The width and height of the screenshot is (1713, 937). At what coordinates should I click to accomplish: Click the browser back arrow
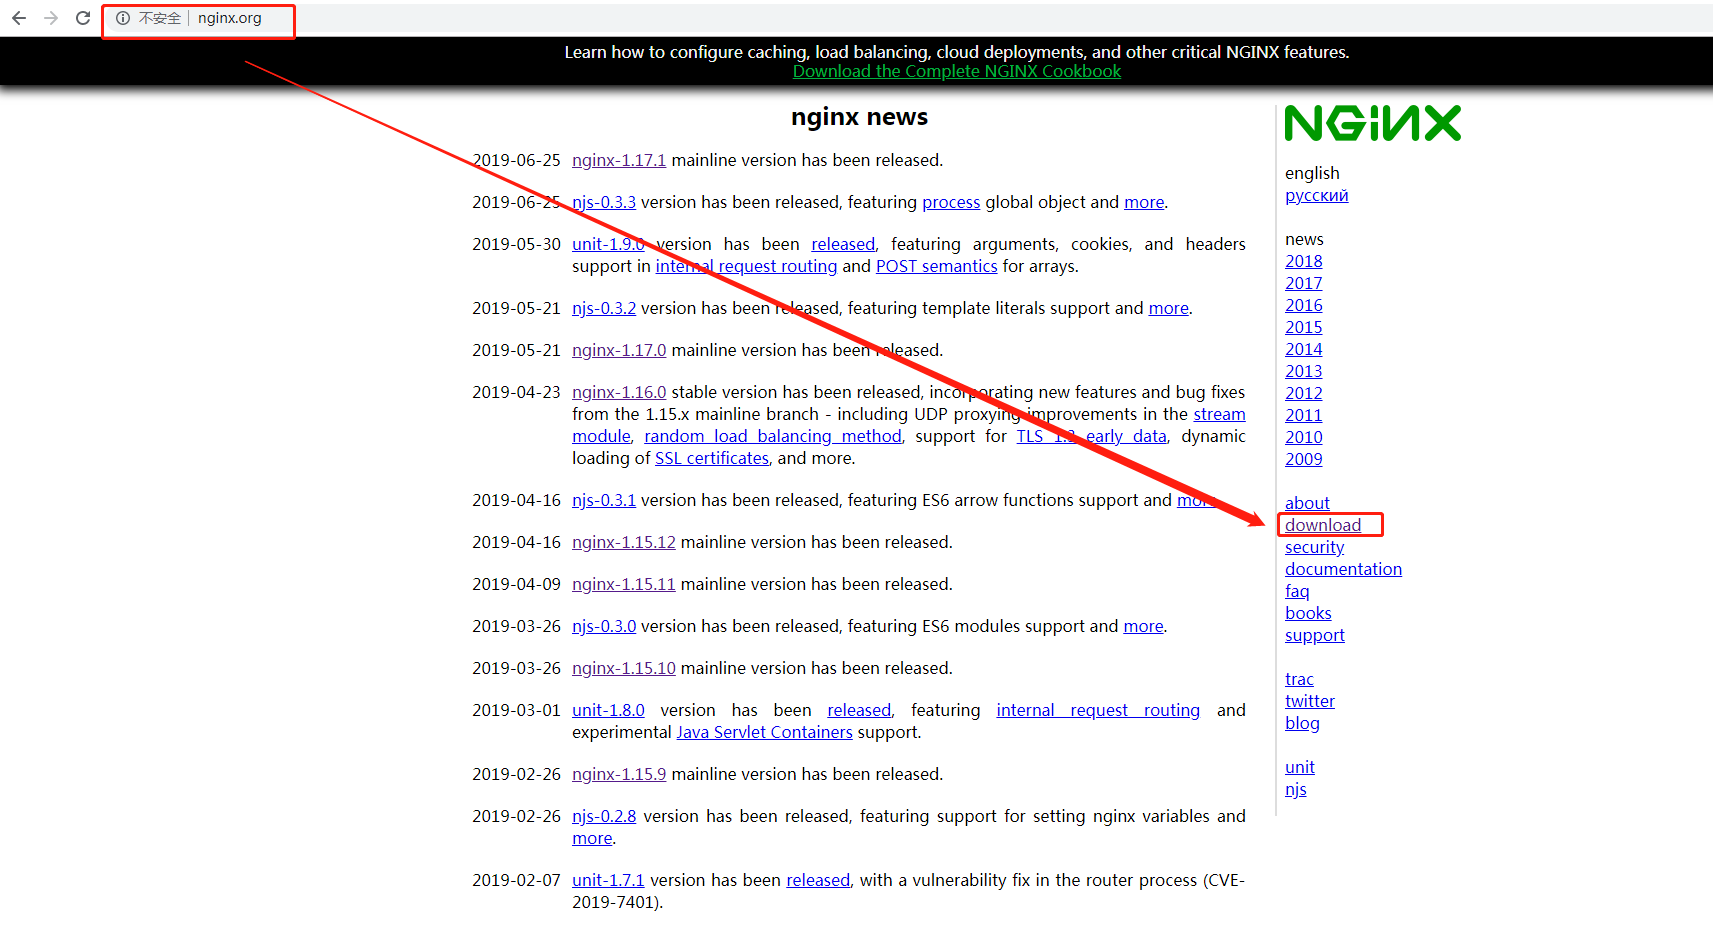pos(19,18)
